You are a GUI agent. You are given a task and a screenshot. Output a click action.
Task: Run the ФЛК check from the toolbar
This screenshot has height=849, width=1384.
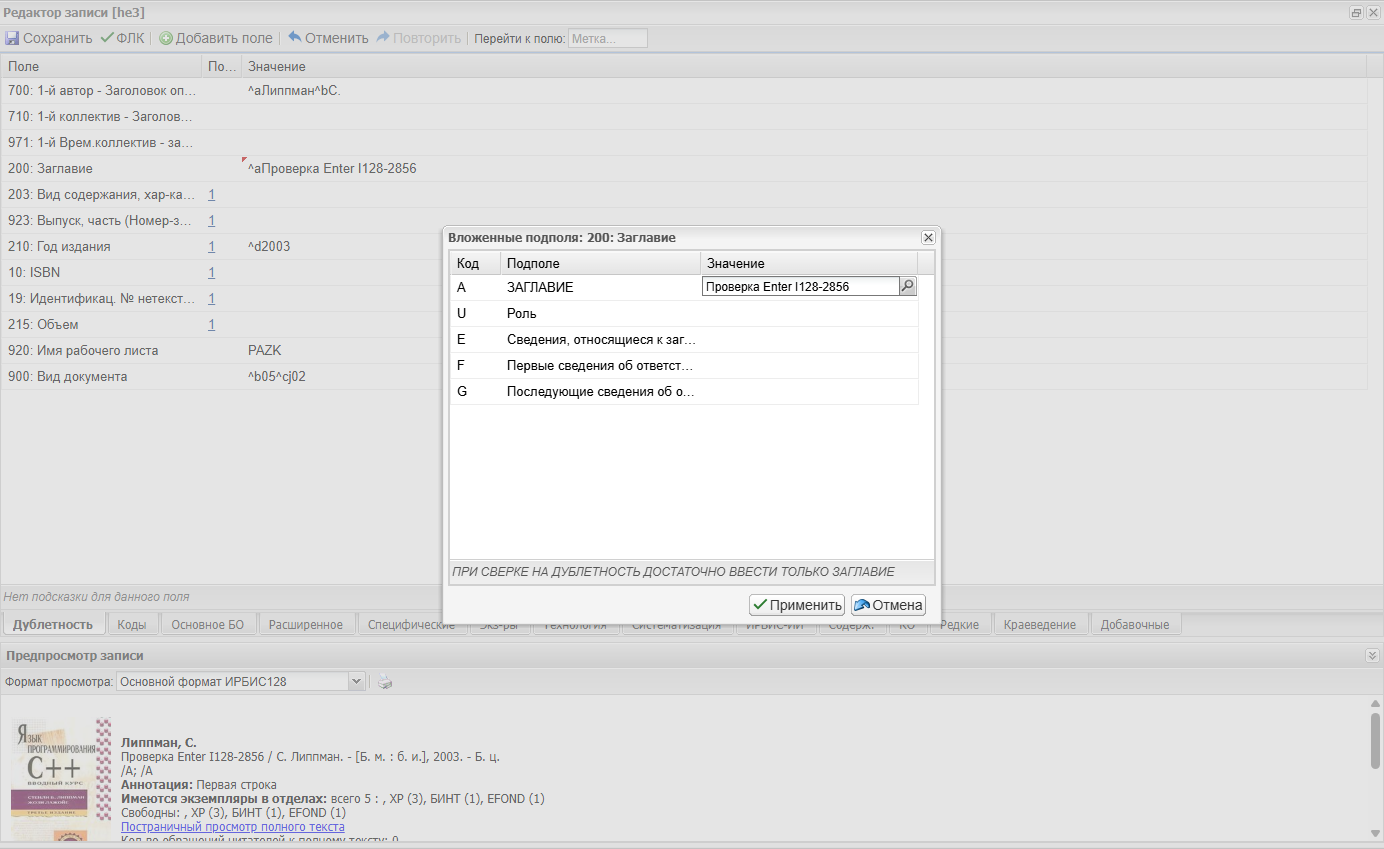click(122, 38)
